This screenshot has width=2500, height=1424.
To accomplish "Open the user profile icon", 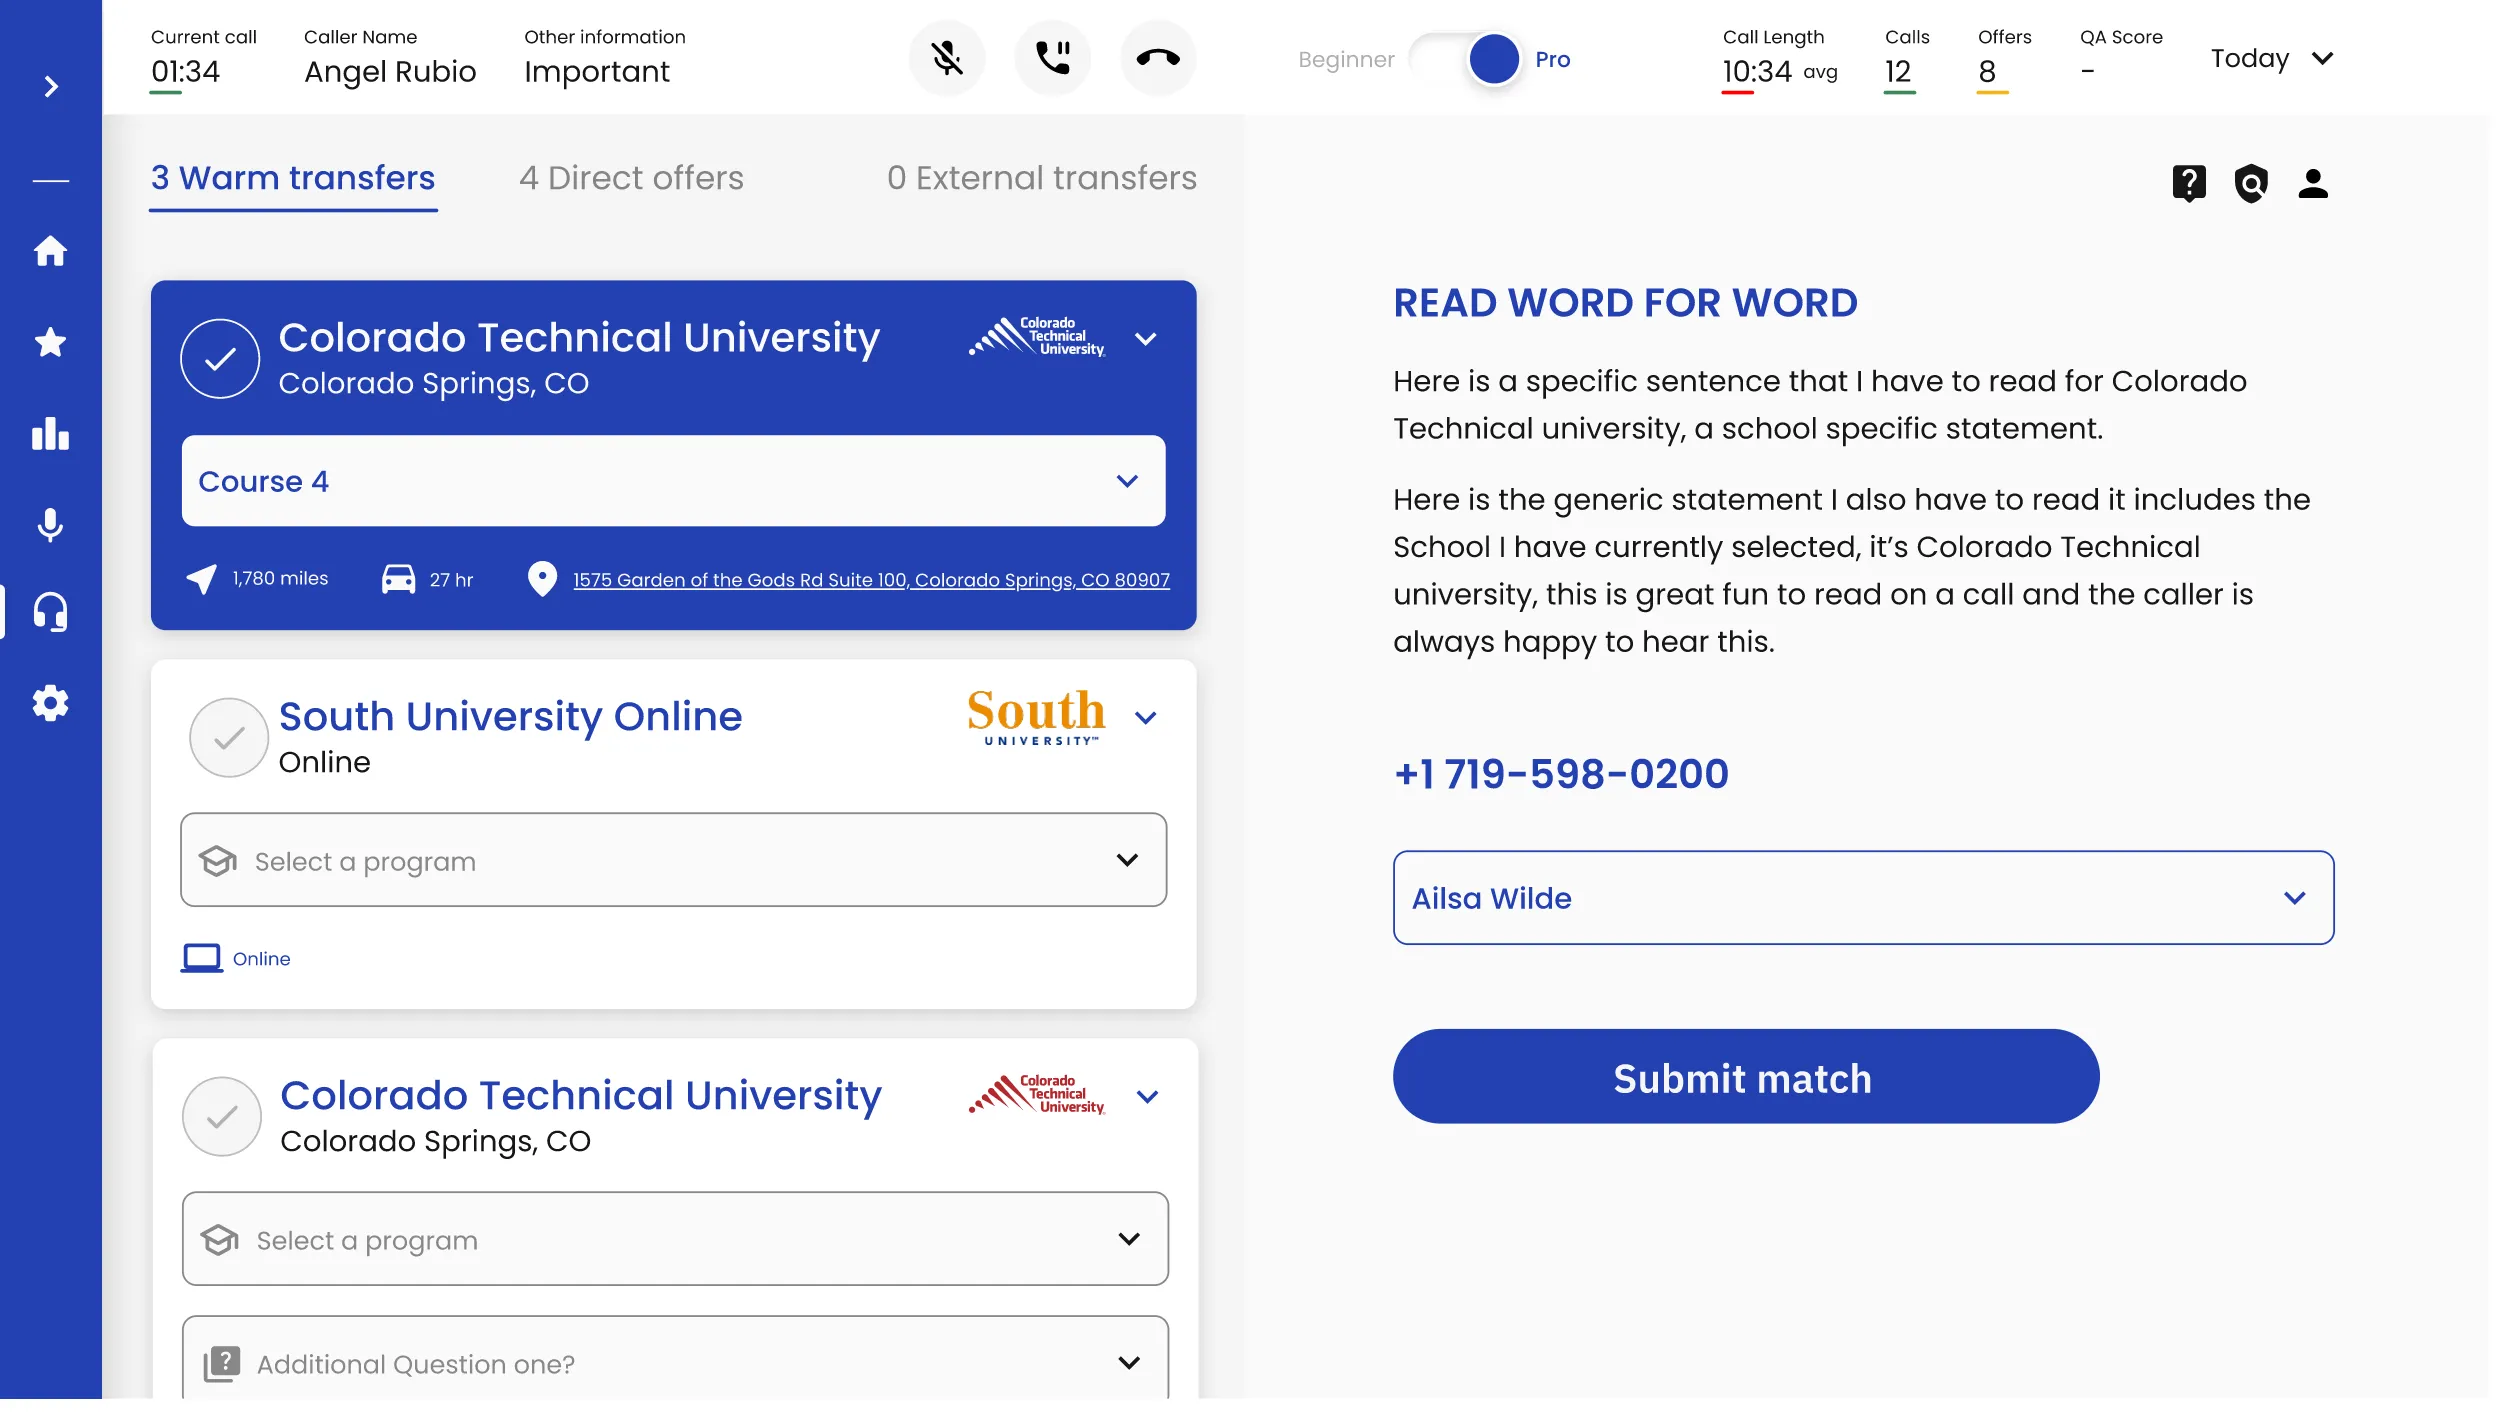I will [2313, 183].
